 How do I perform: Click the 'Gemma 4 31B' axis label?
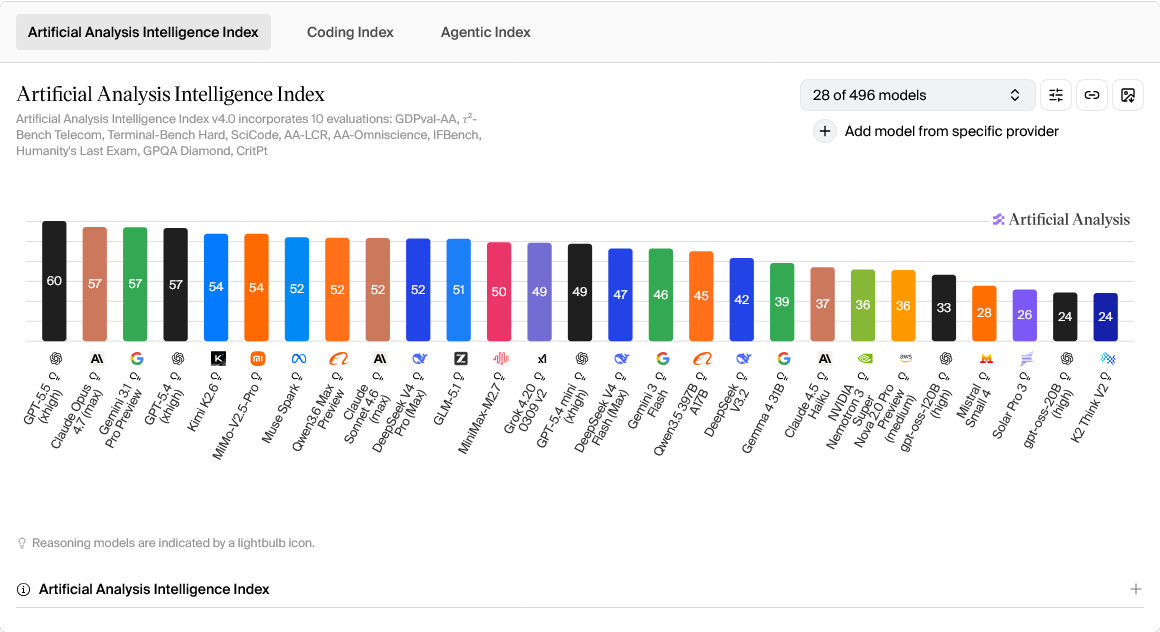(765, 417)
